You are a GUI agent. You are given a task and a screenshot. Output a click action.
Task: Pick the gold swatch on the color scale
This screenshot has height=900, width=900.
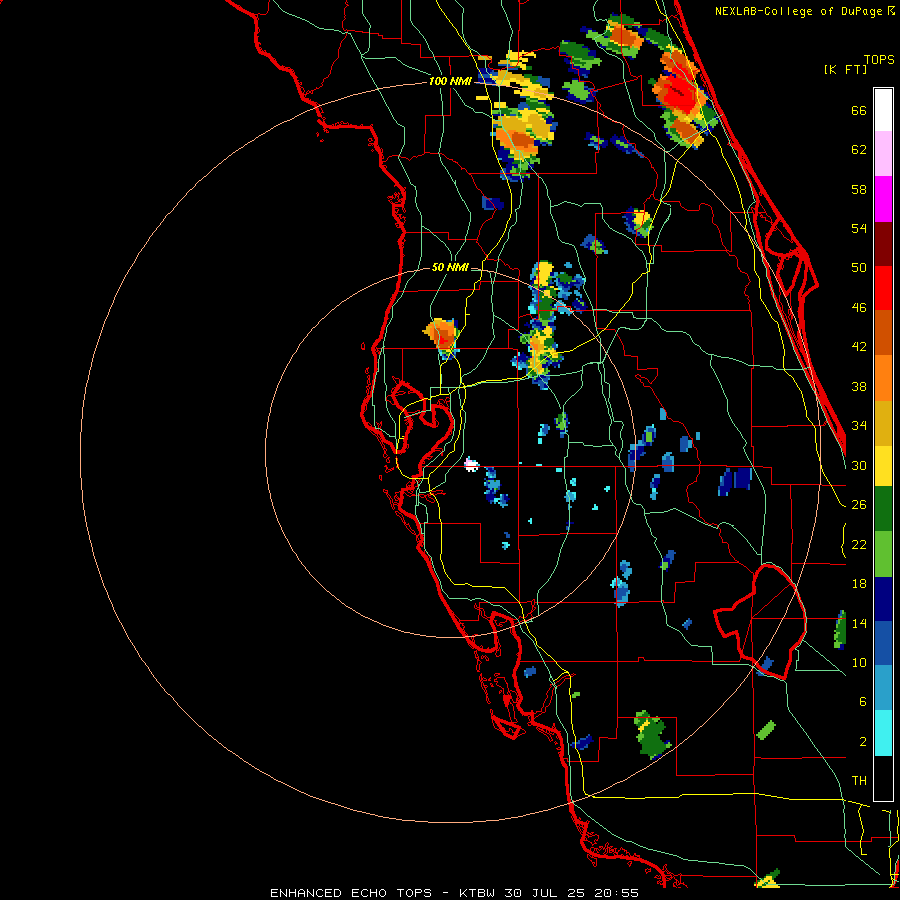pos(883,423)
